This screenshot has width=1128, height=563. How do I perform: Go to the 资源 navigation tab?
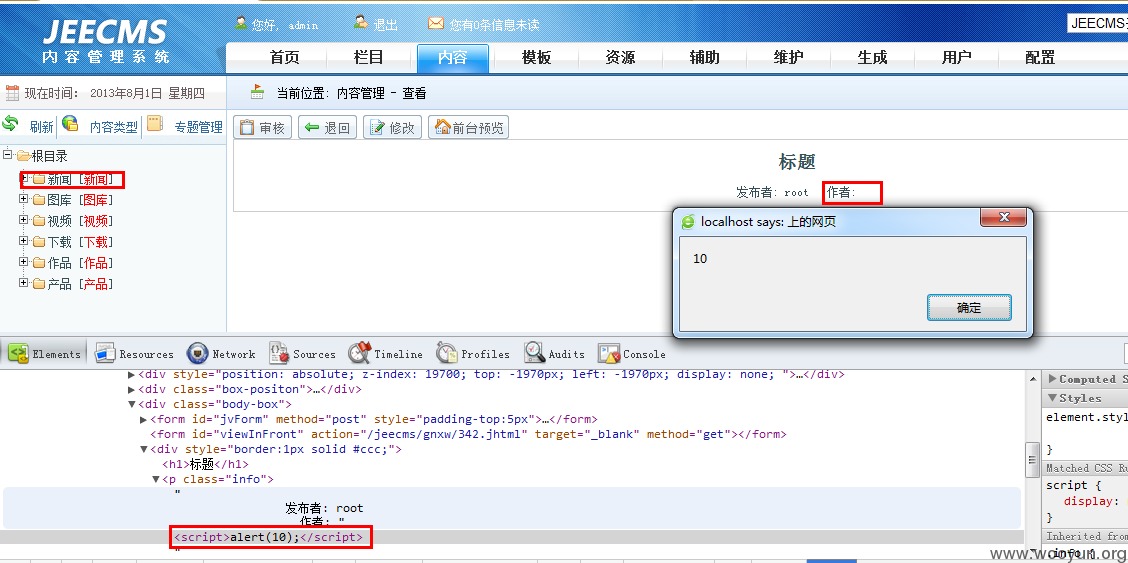620,58
